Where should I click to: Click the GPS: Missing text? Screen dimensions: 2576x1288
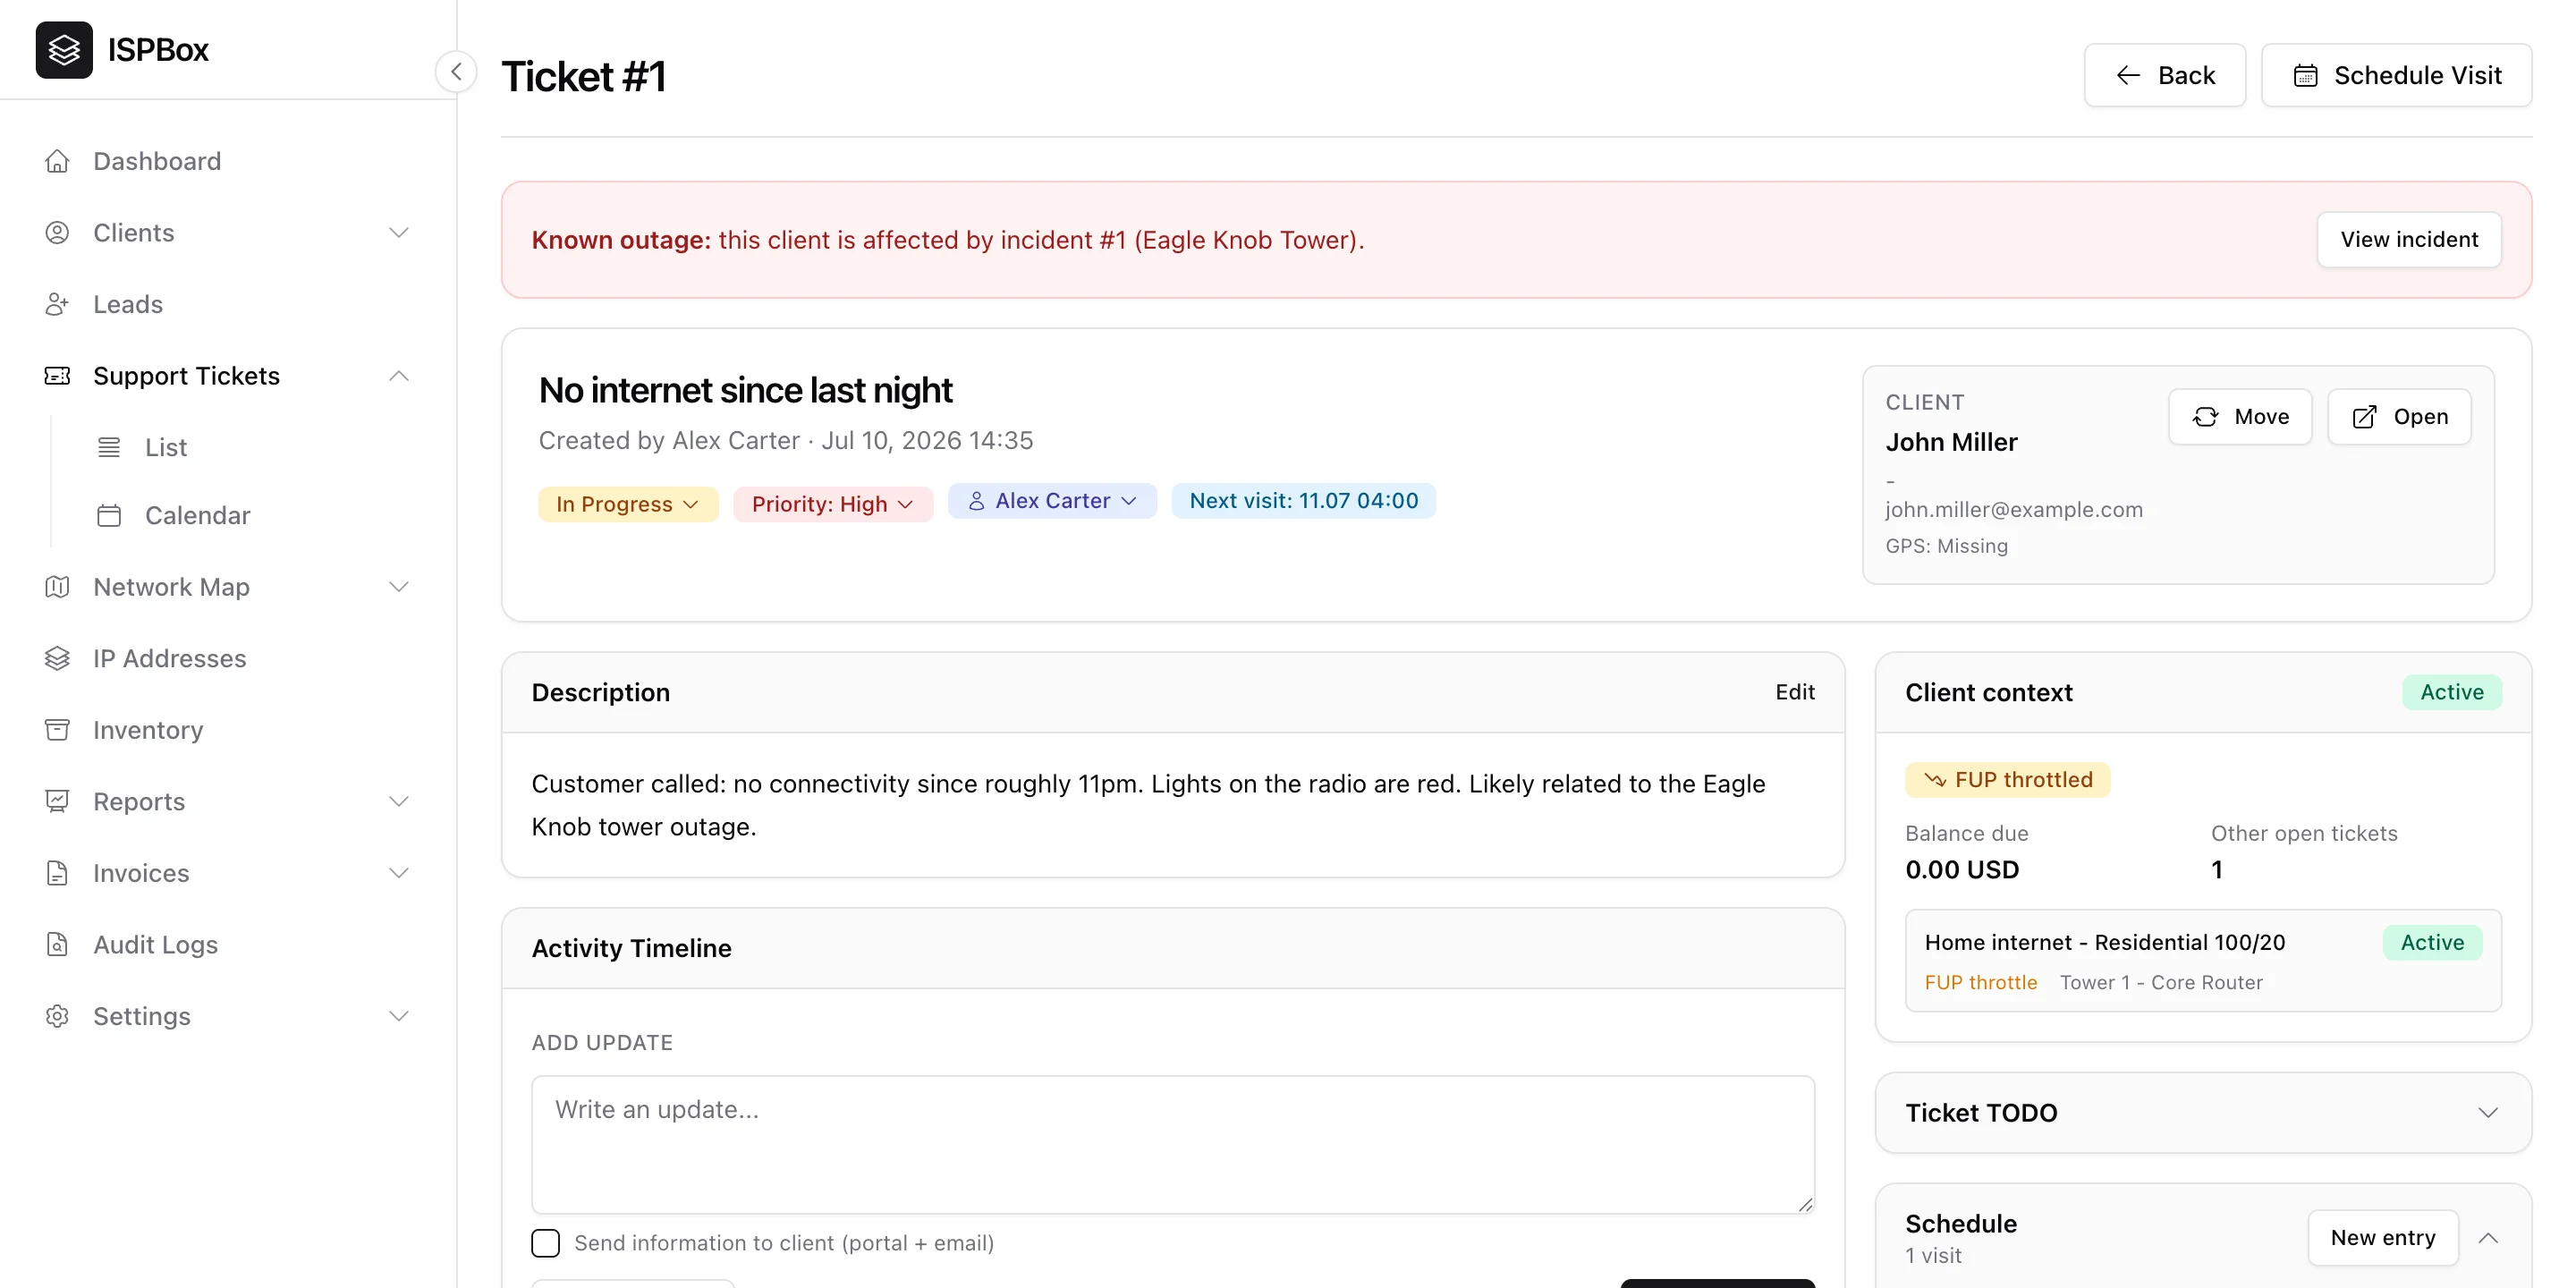click(1946, 546)
